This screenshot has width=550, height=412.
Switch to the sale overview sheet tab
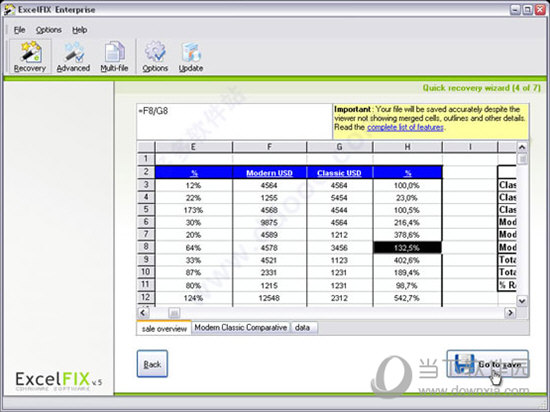164,328
